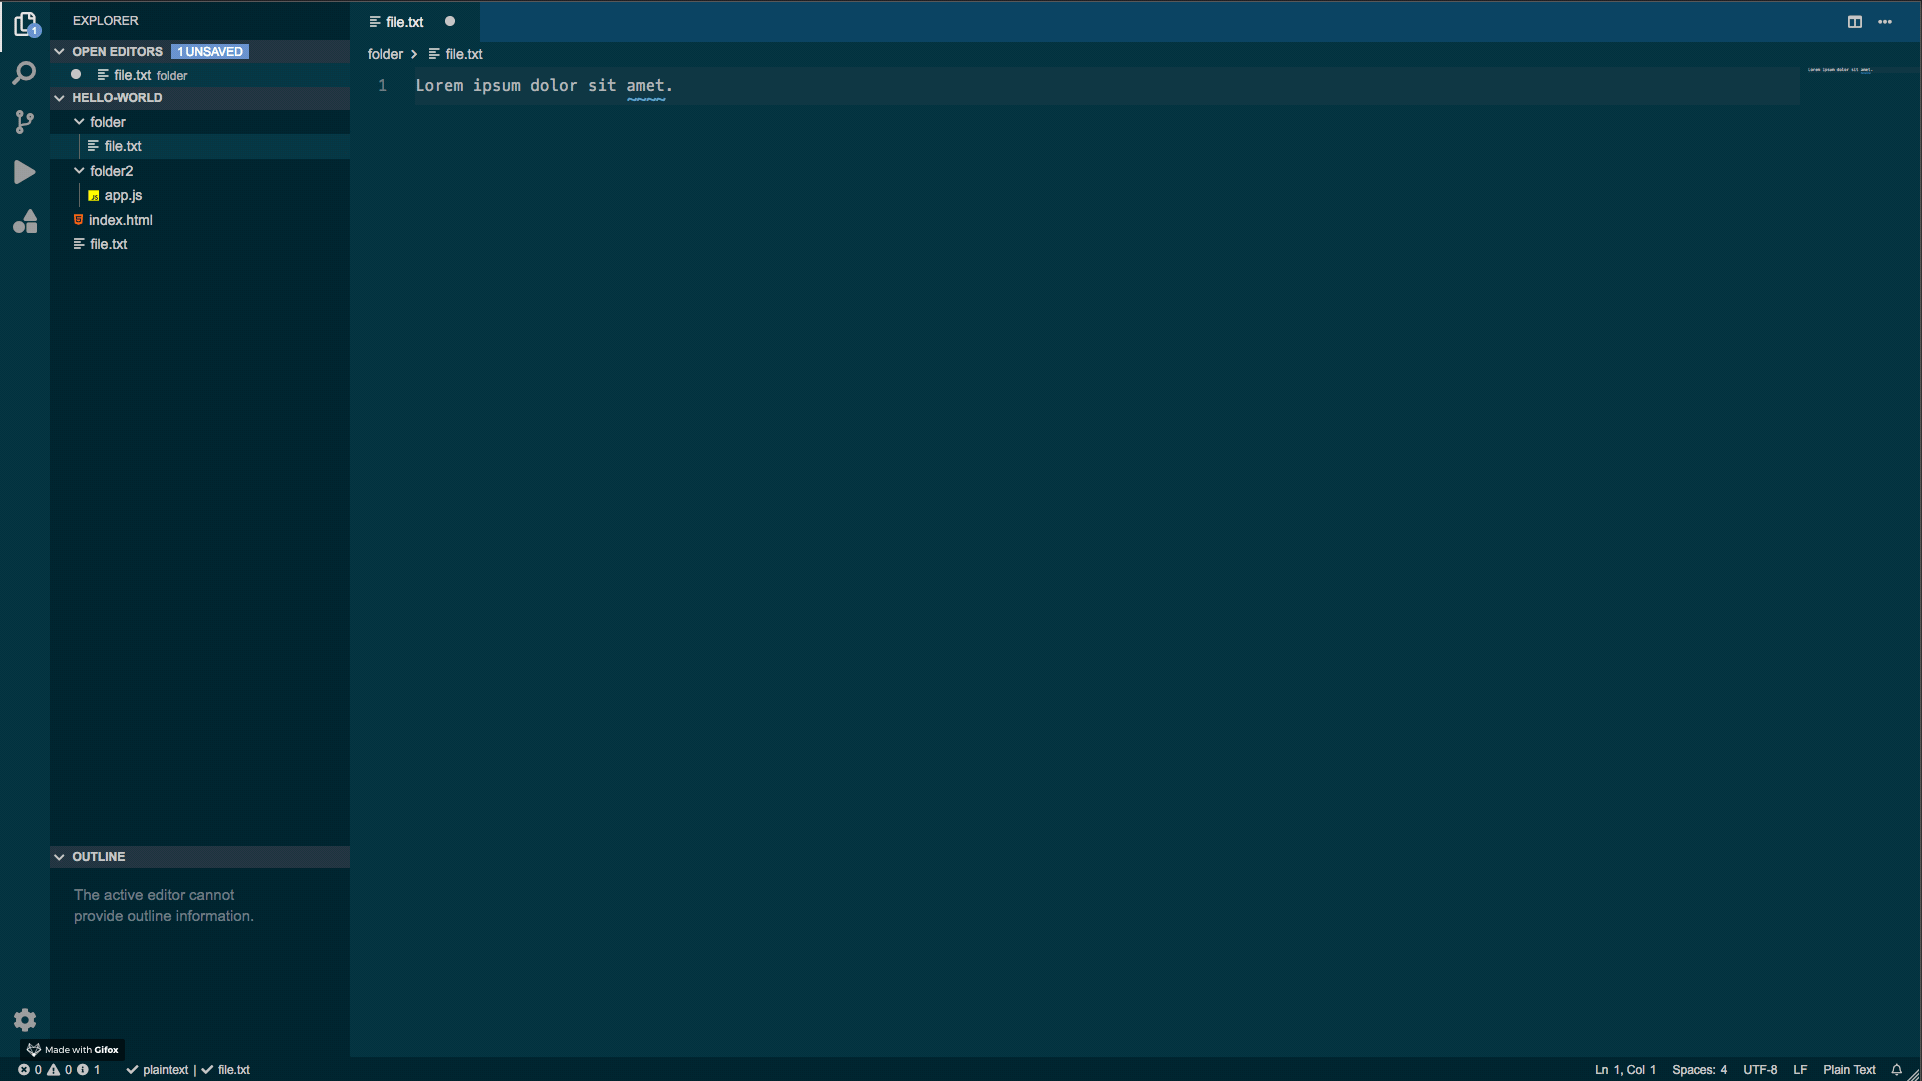Click the Split Editor Right icon
The width and height of the screenshot is (1922, 1081).
tap(1855, 22)
